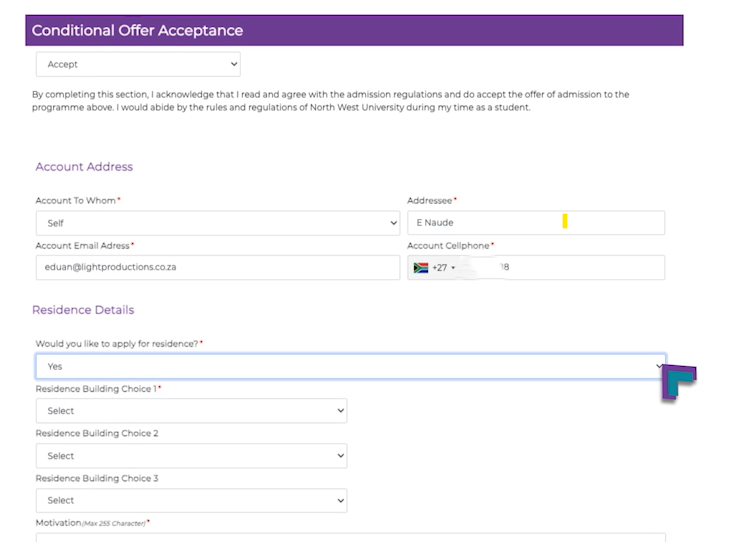This screenshot has height=542, width=733.
Task: Open the Accept offer dropdown
Action: tap(138, 64)
